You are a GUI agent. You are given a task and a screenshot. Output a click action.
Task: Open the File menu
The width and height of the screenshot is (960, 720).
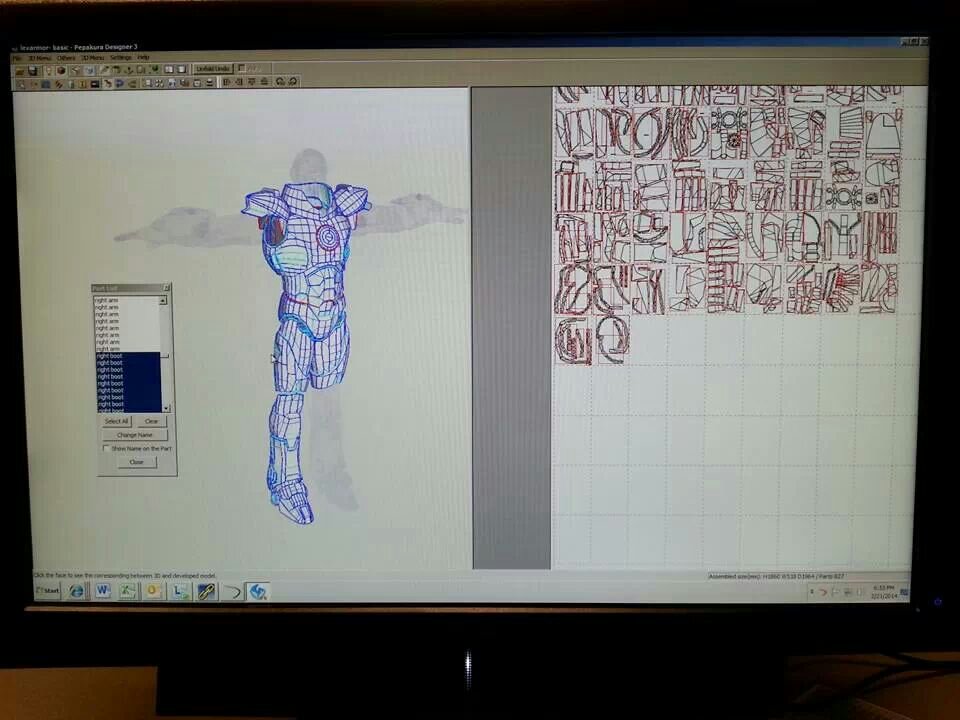coord(17,58)
